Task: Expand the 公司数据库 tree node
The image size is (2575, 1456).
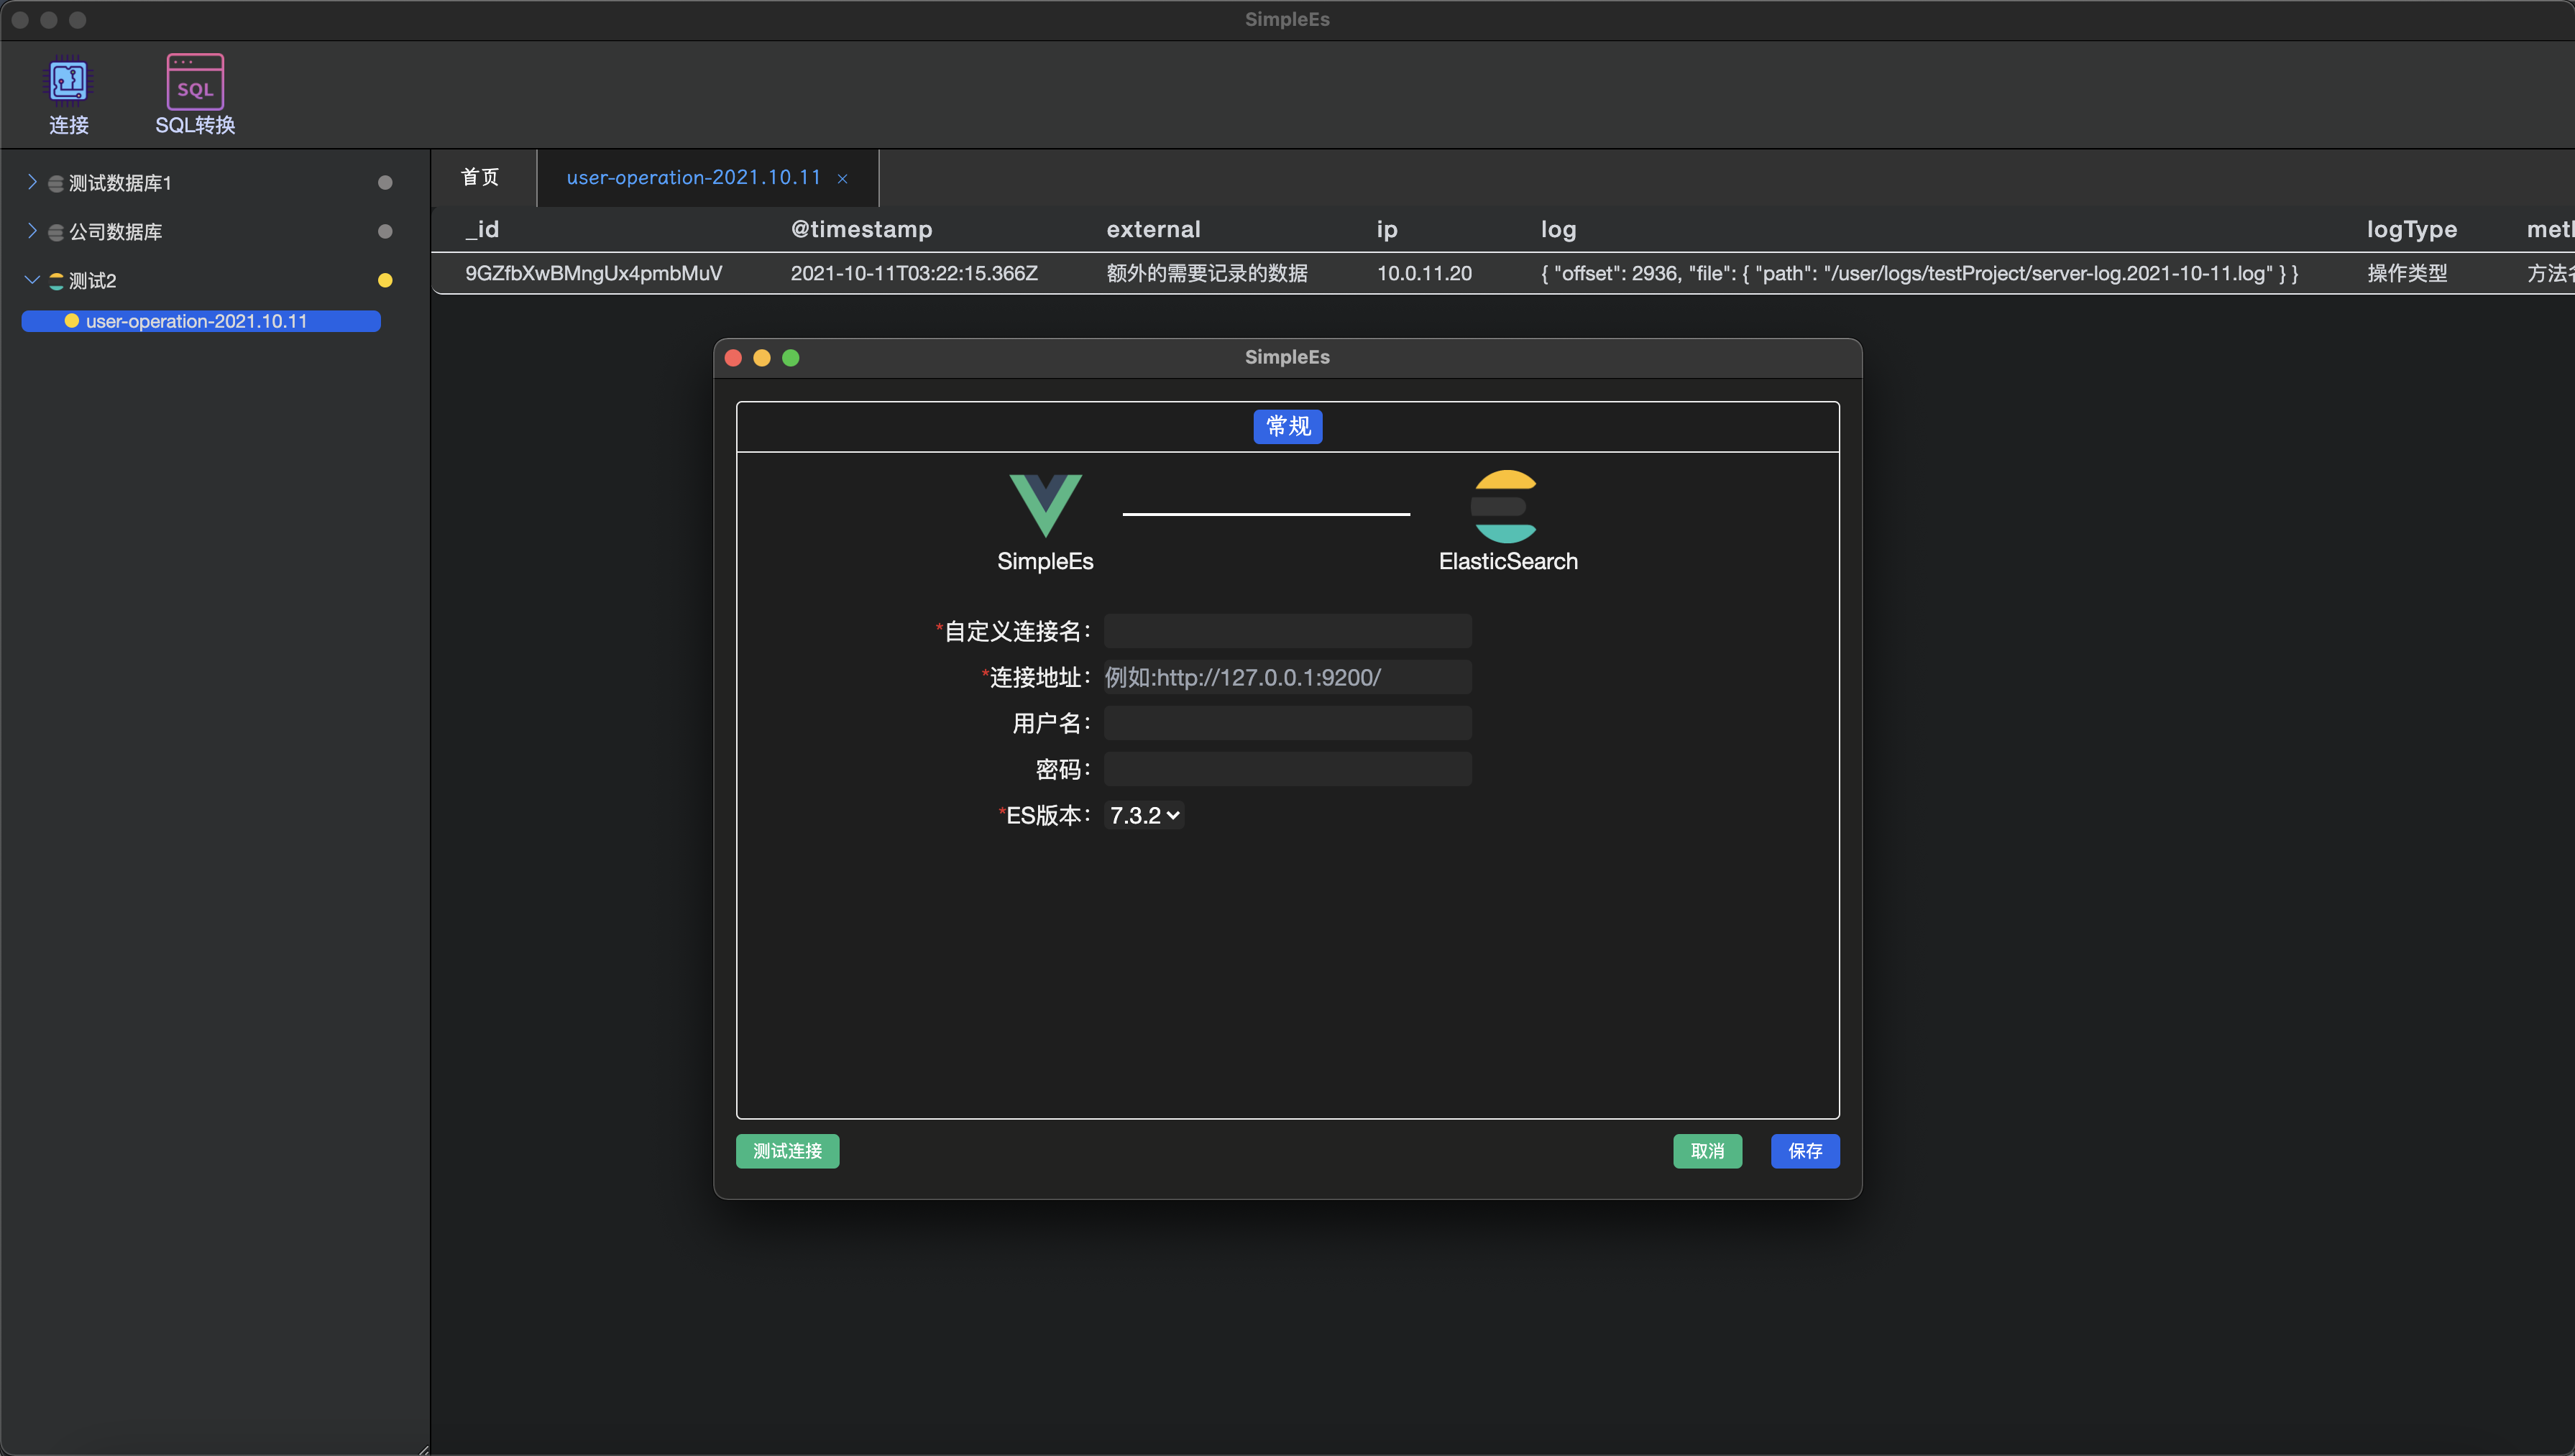Action: click(x=32, y=231)
